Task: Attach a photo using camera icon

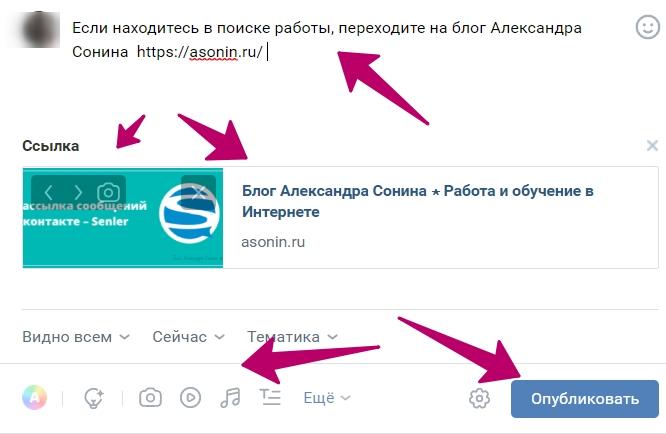Action: [150, 397]
